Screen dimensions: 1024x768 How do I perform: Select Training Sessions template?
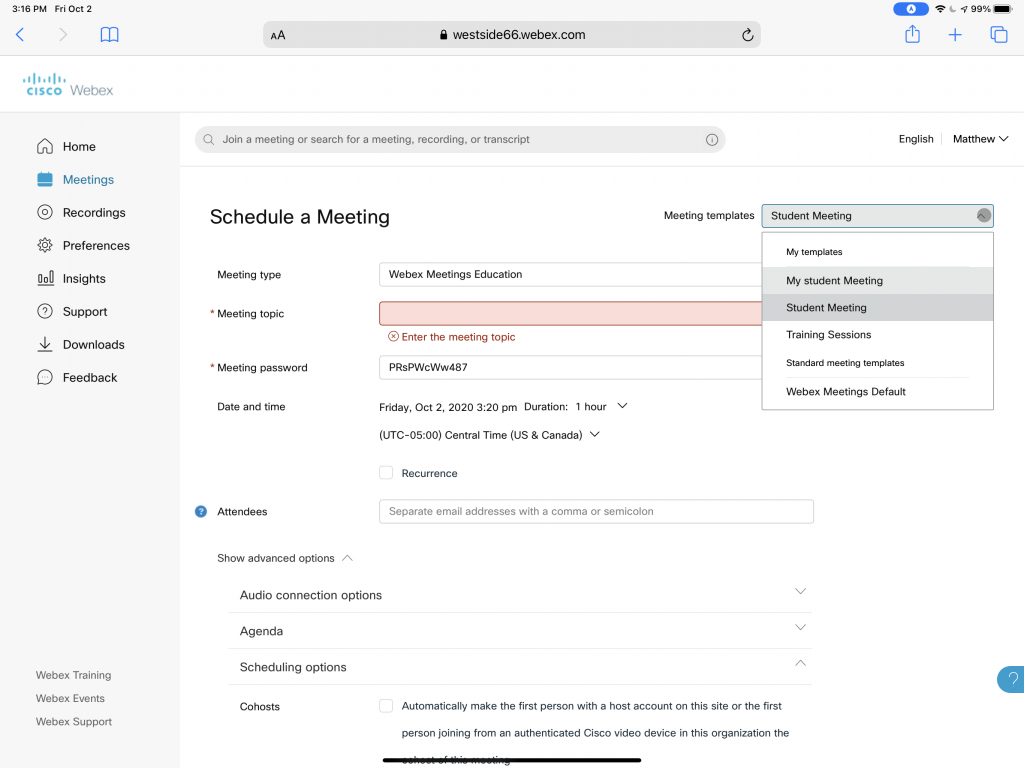pos(877,334)
